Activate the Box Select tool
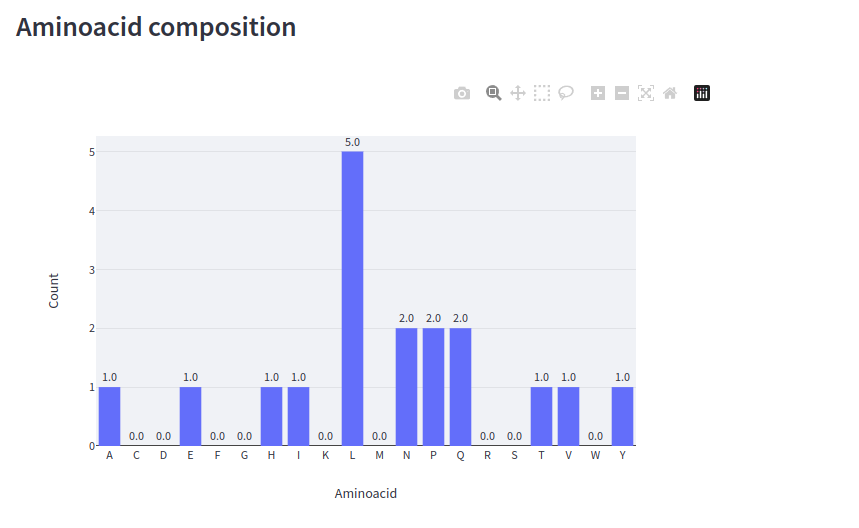The height and width of the screenshot is (528, 859). (542, 93)
